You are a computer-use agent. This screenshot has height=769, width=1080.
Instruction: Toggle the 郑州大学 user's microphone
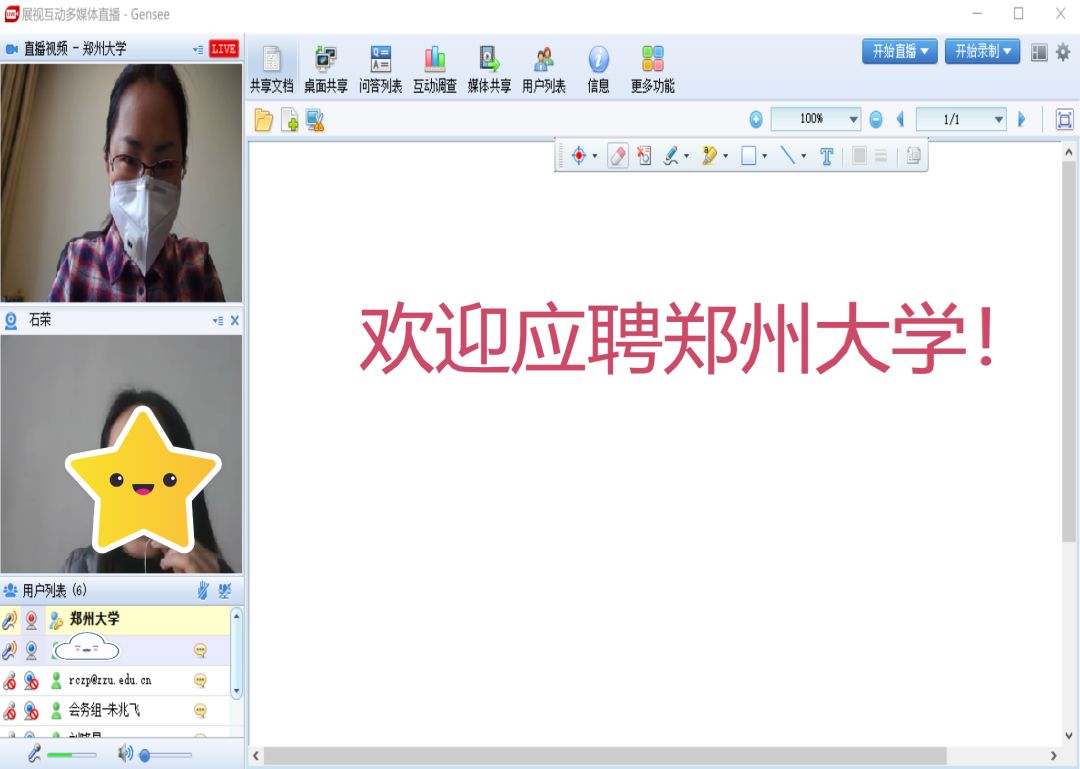tap(10, 620)
